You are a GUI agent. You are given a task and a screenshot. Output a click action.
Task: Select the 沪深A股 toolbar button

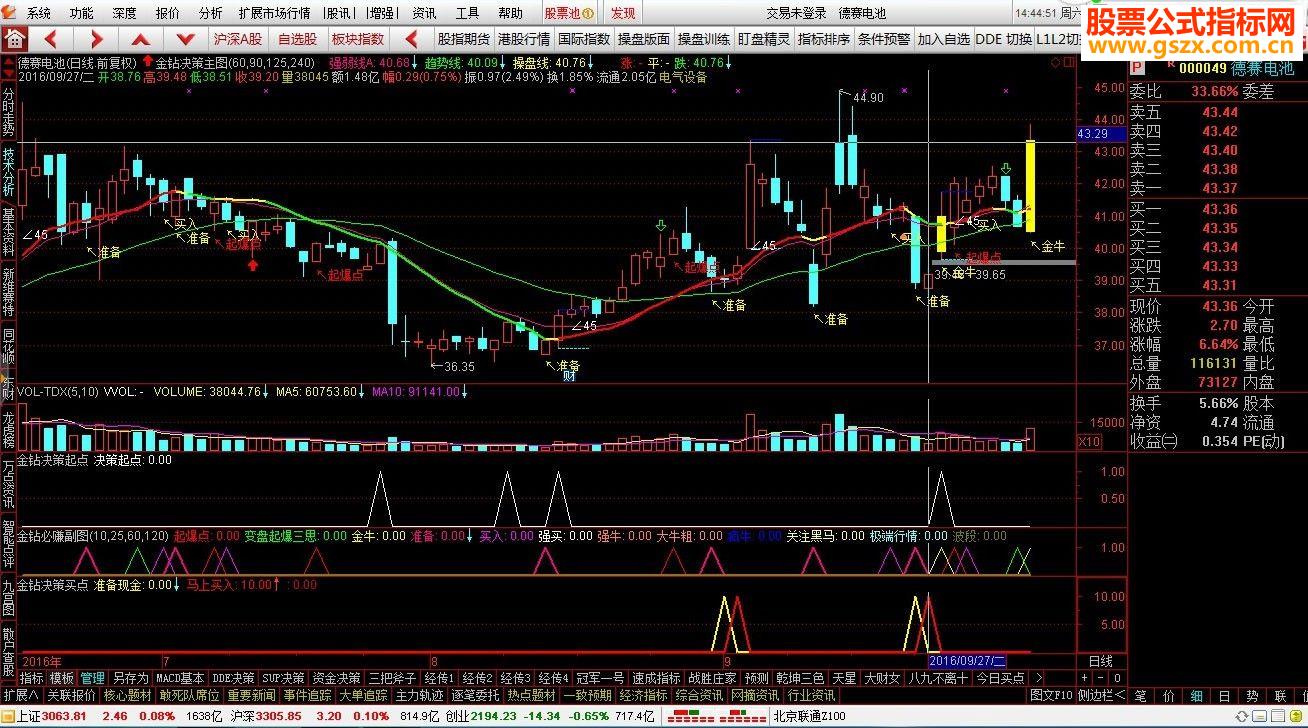point(237,39)
